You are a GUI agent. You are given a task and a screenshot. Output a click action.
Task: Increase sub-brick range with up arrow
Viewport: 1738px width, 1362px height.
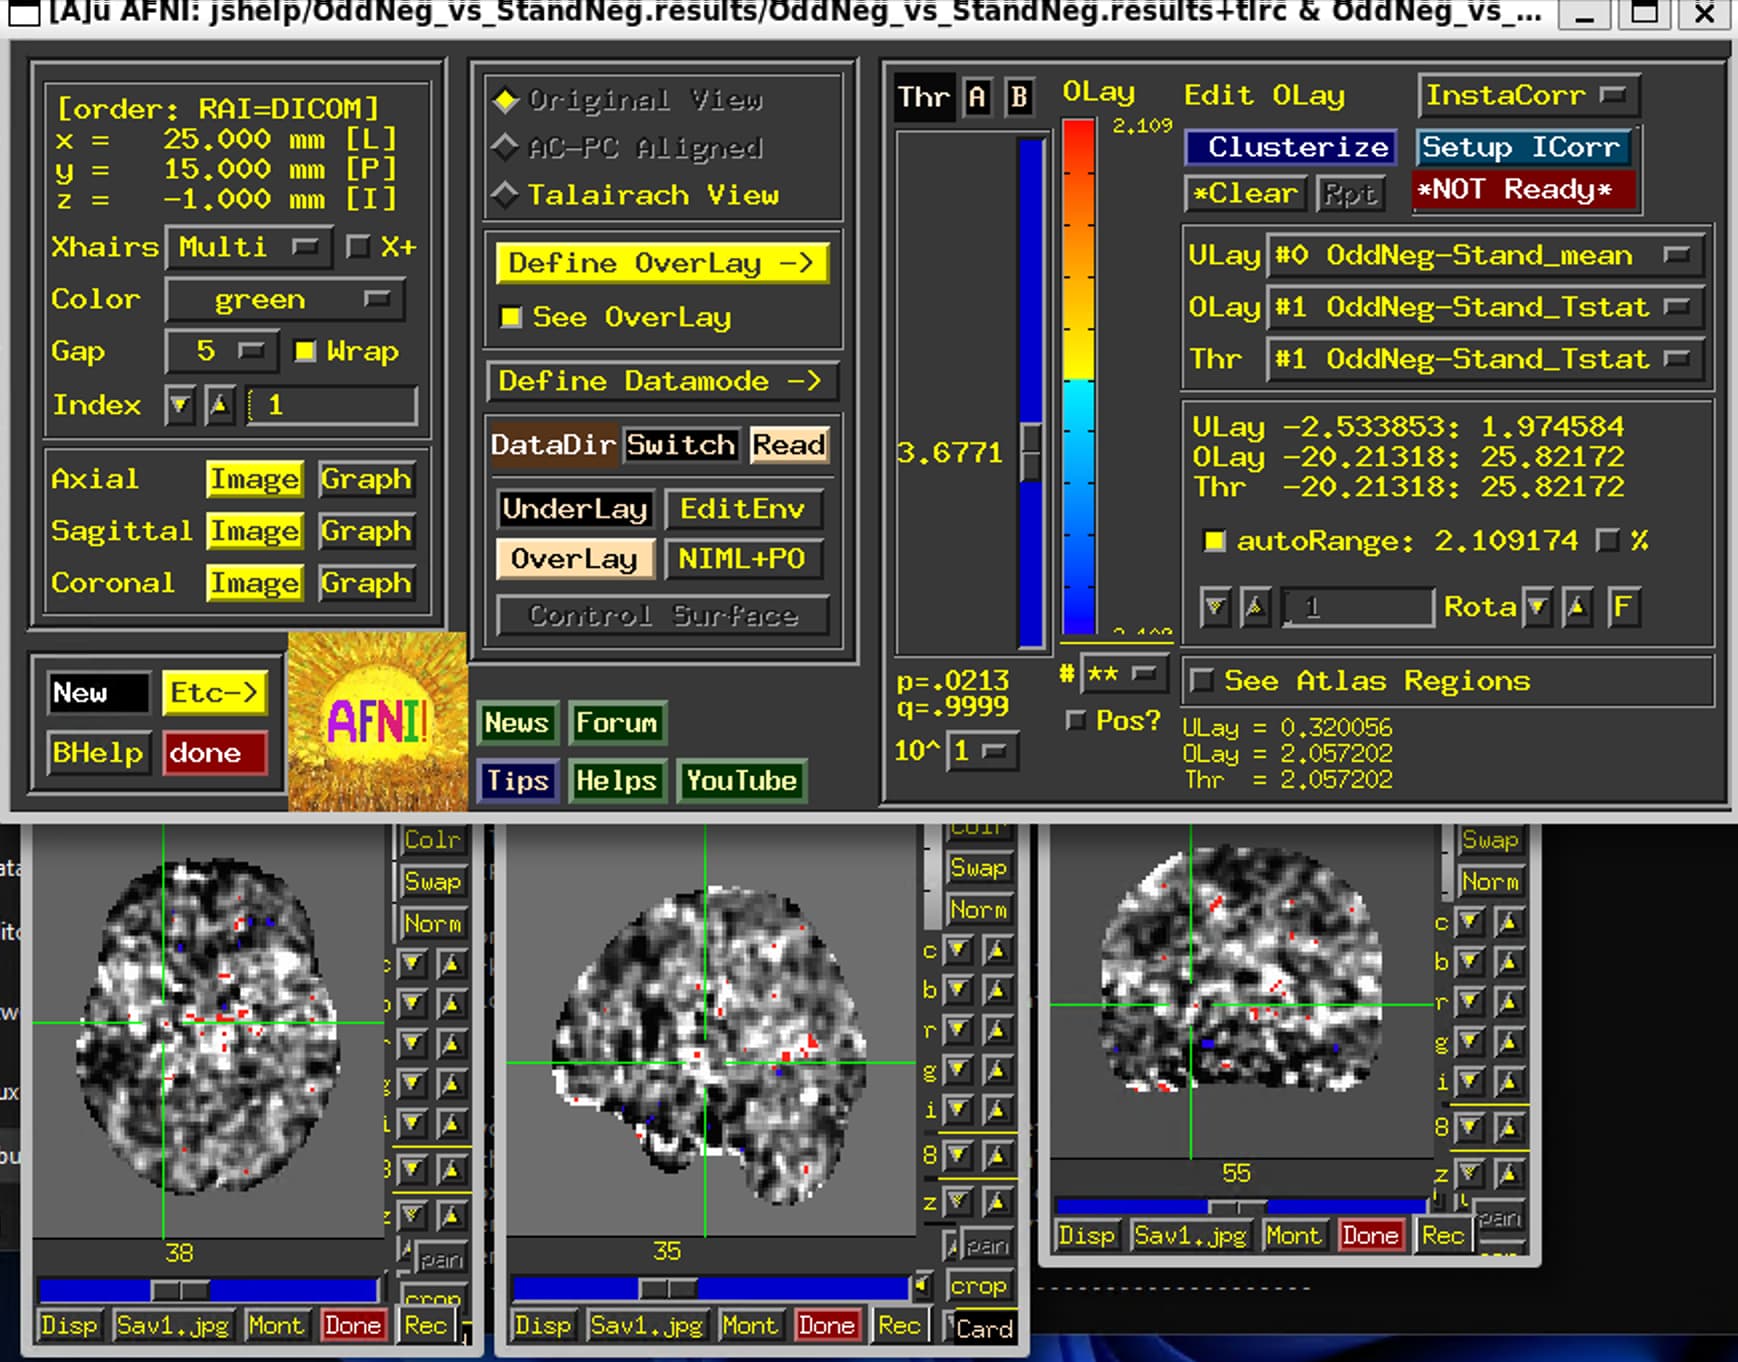coord(1255,607)
